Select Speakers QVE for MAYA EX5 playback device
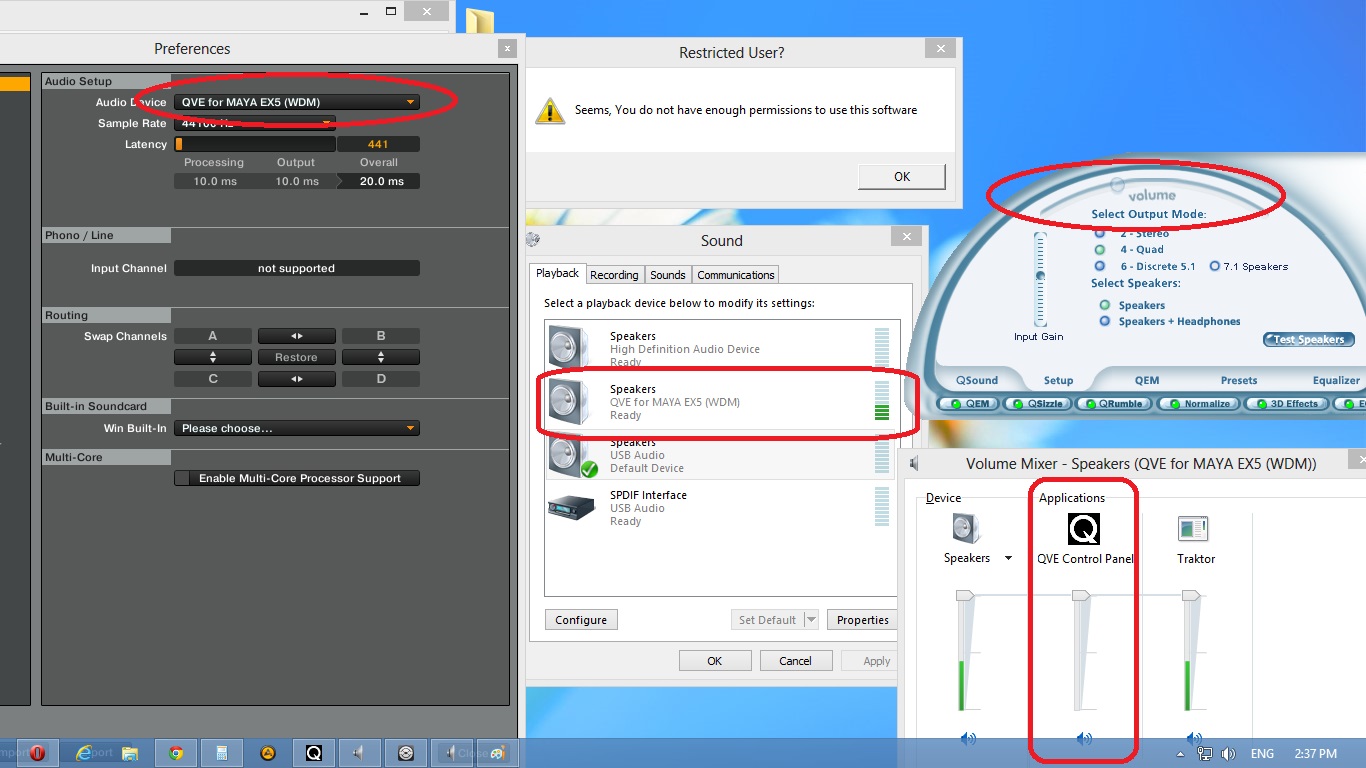The height and width of the screenshot is (768, 1366). [x=724, y=402]
